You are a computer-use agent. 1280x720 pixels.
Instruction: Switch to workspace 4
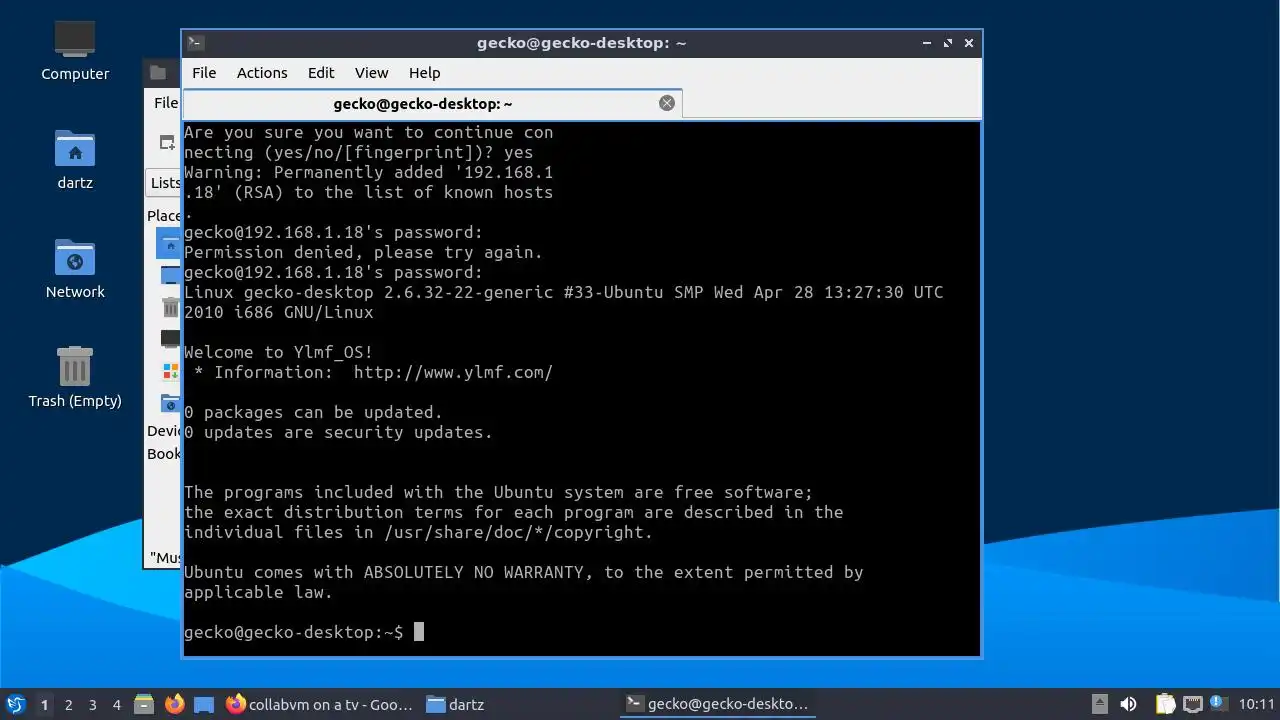[x=116, y=705]
